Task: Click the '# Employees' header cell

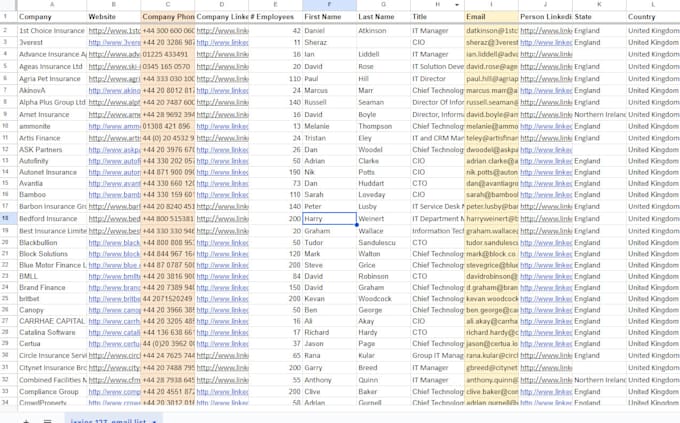Action: point(275,17)
